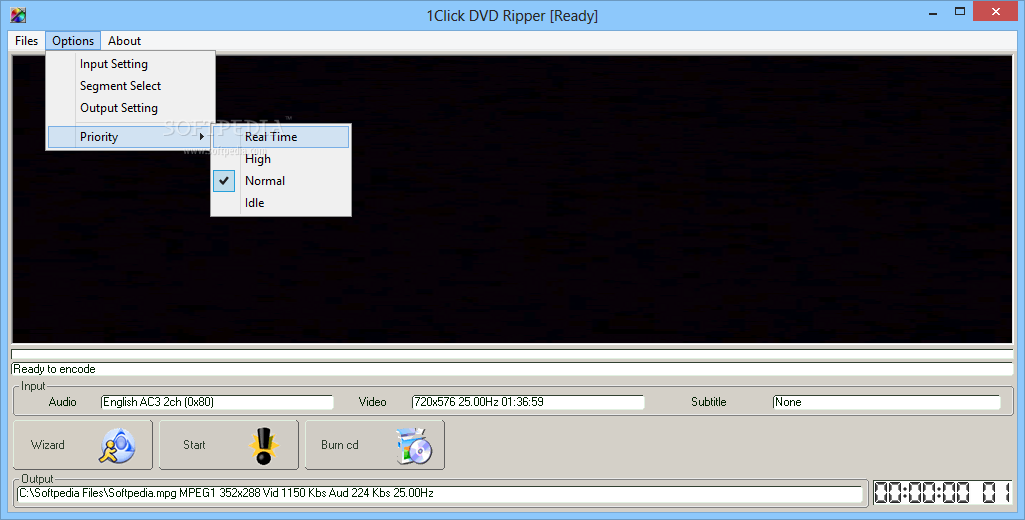The width and height of the screenshot is (1025, 520).
Task: Click the 1Click DVD Ripper title bar icon
Action: click(18, 15)
